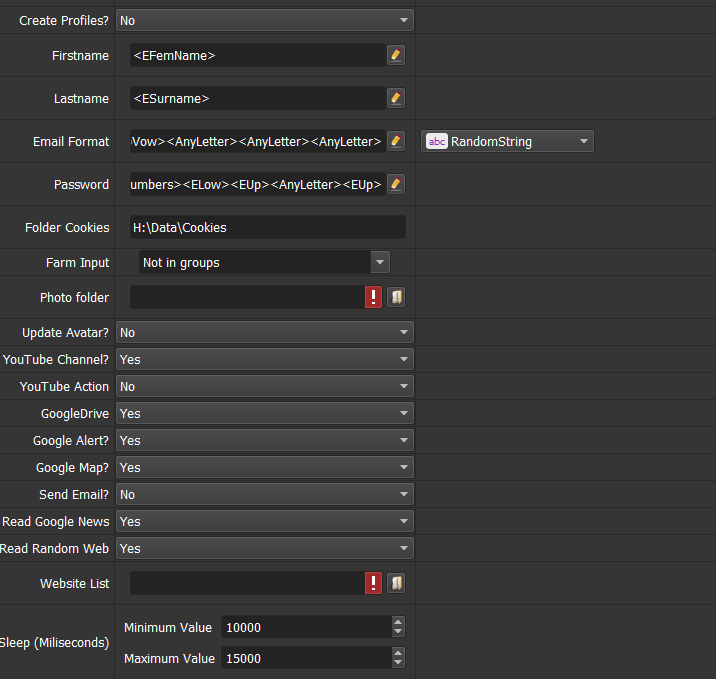Edit the Lastname value with pencil icon
Image resolution: width=716 pixels, height=679 pixels.
pyautogui.click(x=396, y=98)
